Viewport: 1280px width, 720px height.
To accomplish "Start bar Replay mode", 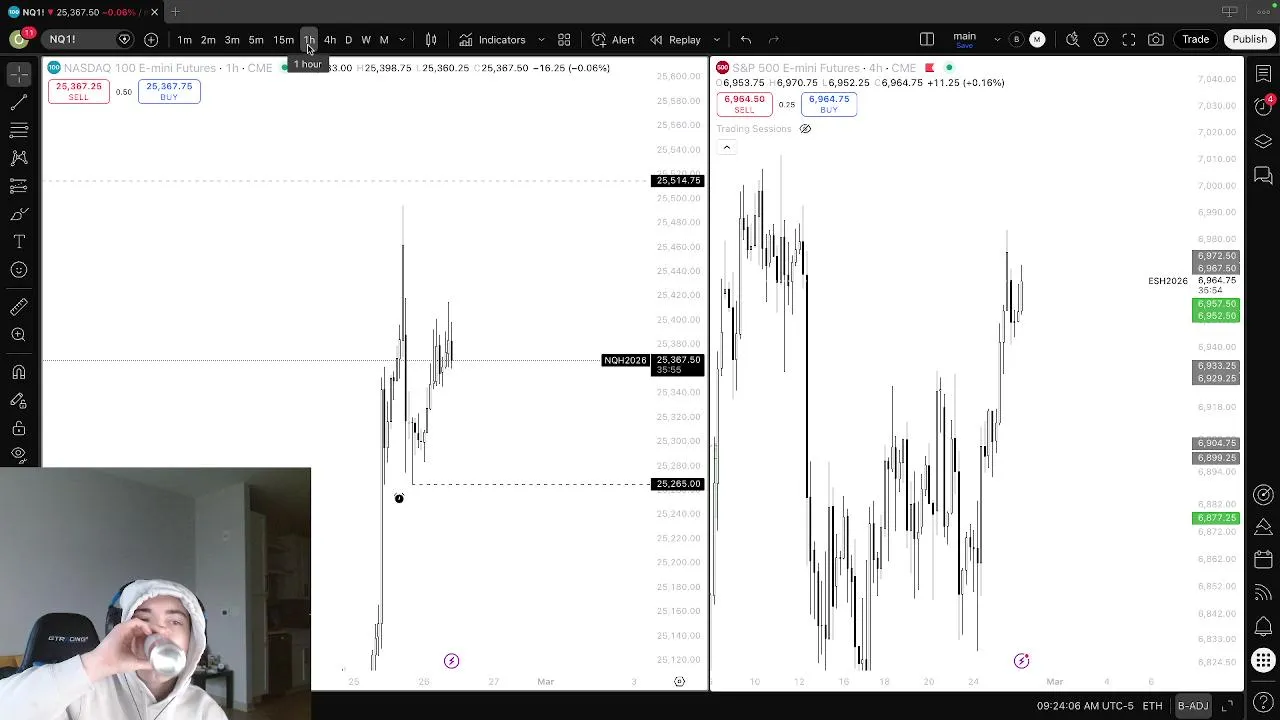I will tap(676, 40).
